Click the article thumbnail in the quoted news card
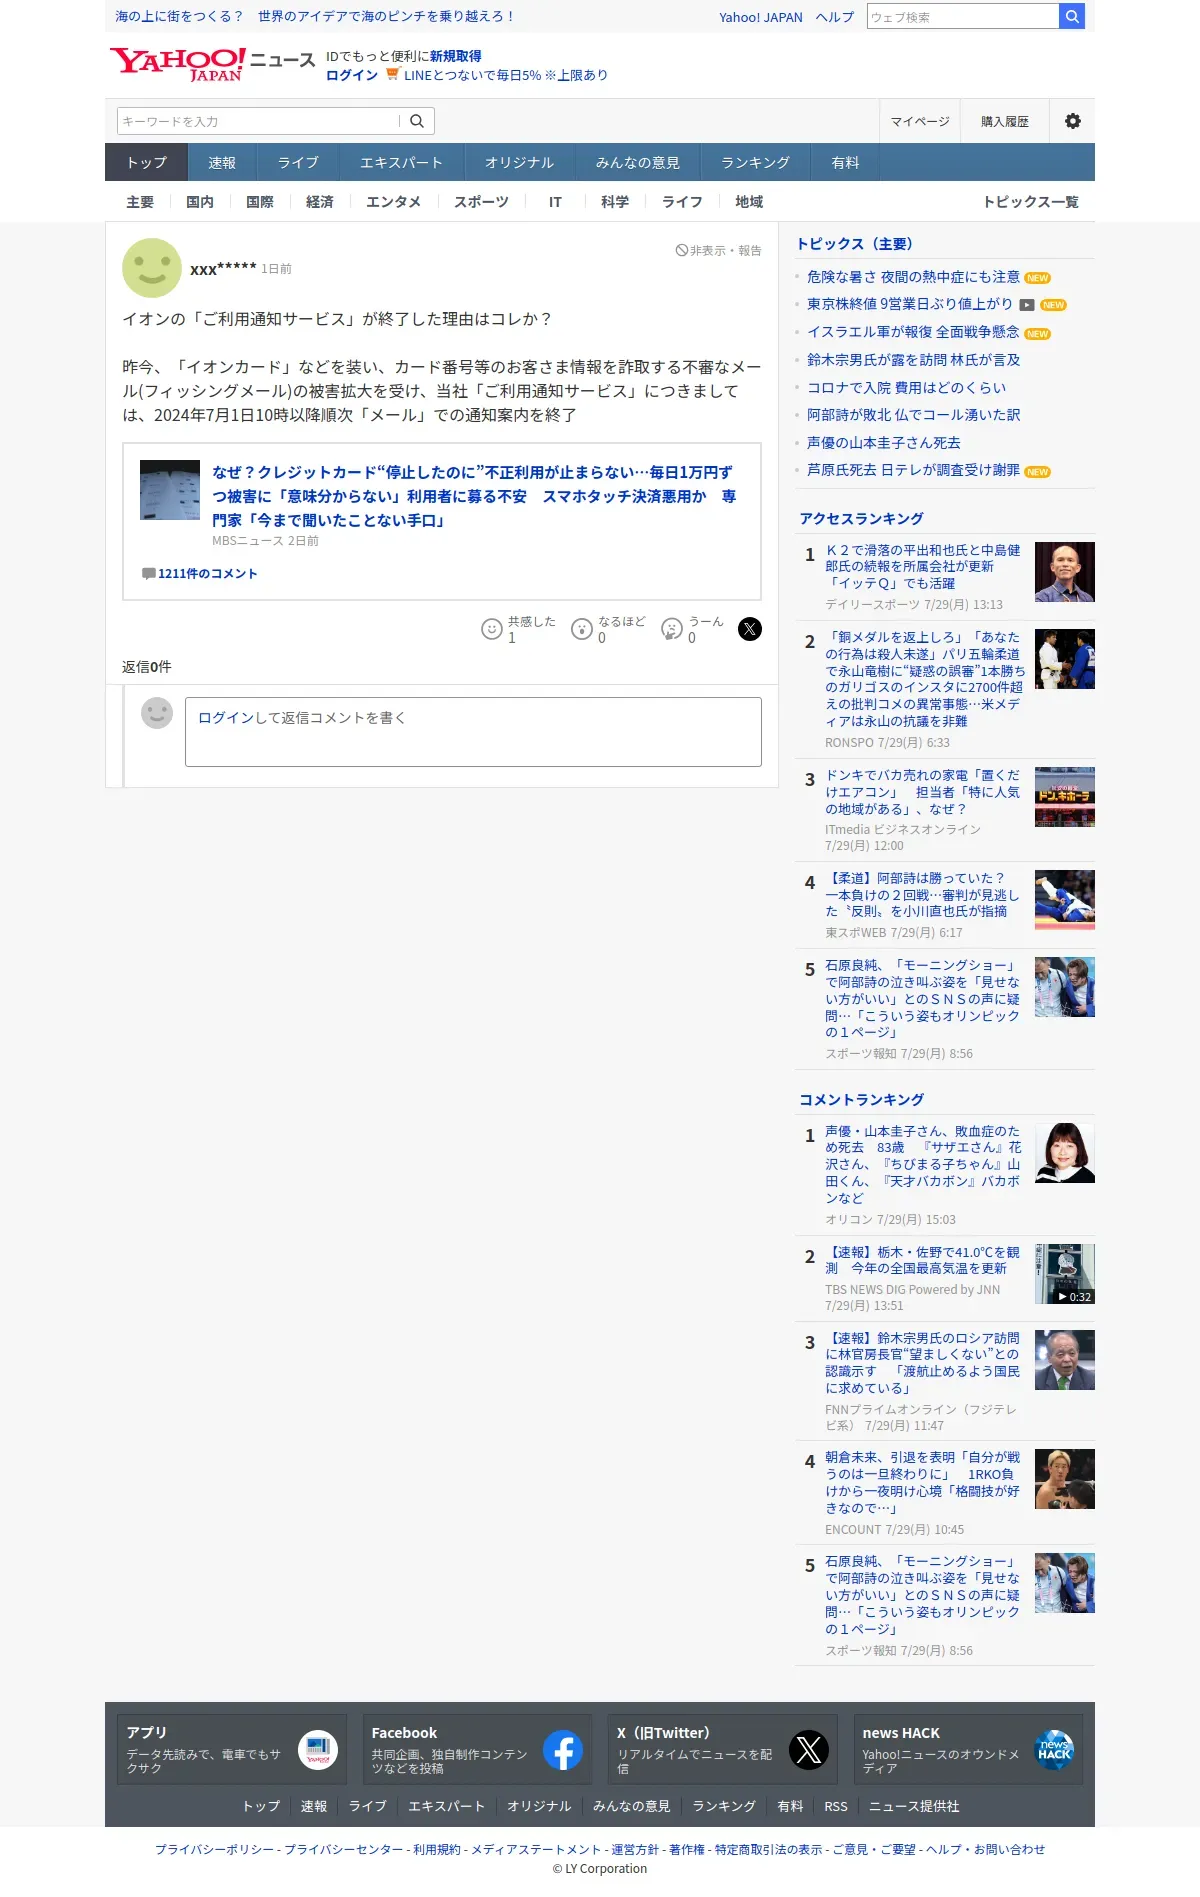 [x=170, y=490]
